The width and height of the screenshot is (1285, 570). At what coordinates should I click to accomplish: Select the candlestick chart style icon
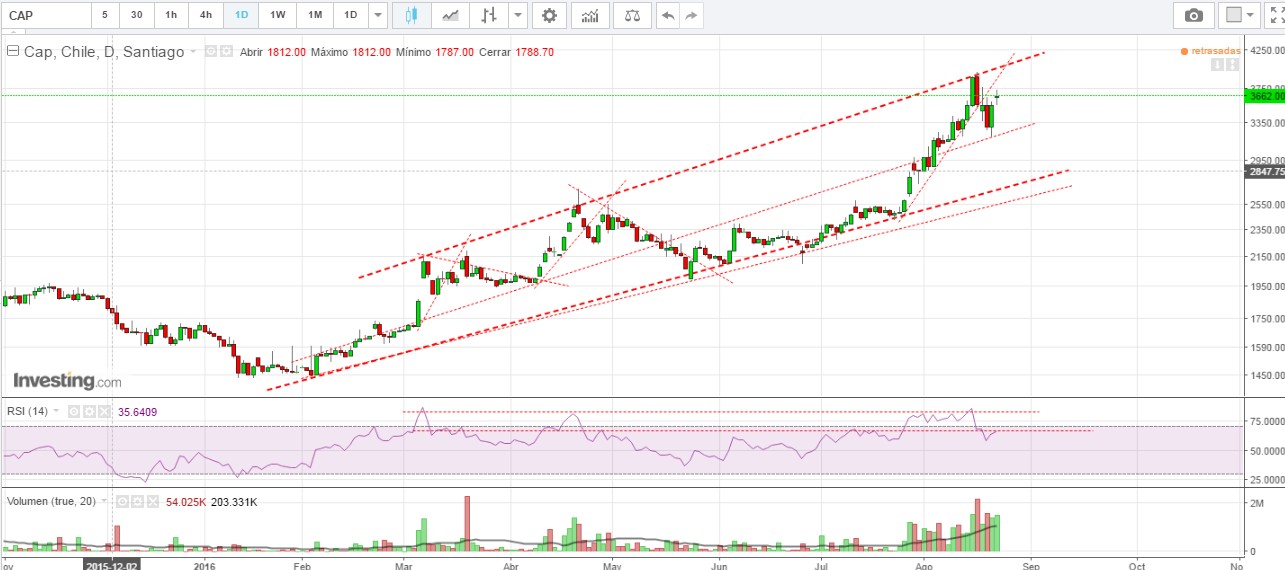point(411,15)
